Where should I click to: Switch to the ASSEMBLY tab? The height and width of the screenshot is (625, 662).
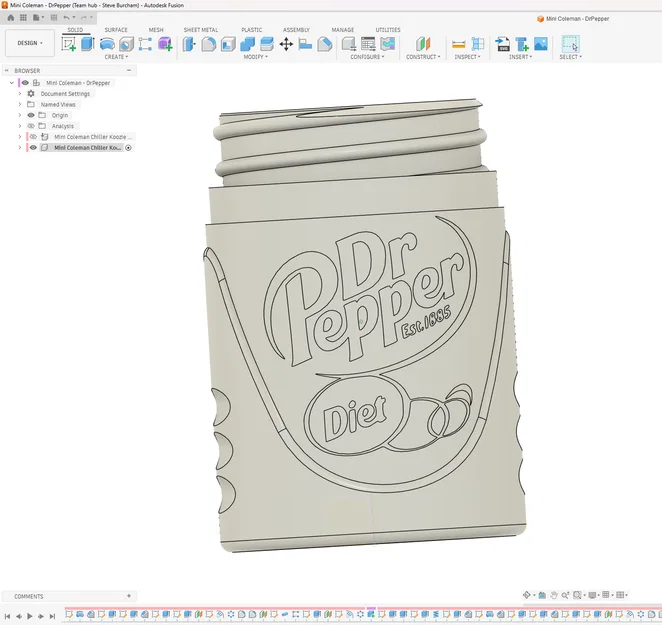pos(296,30)
